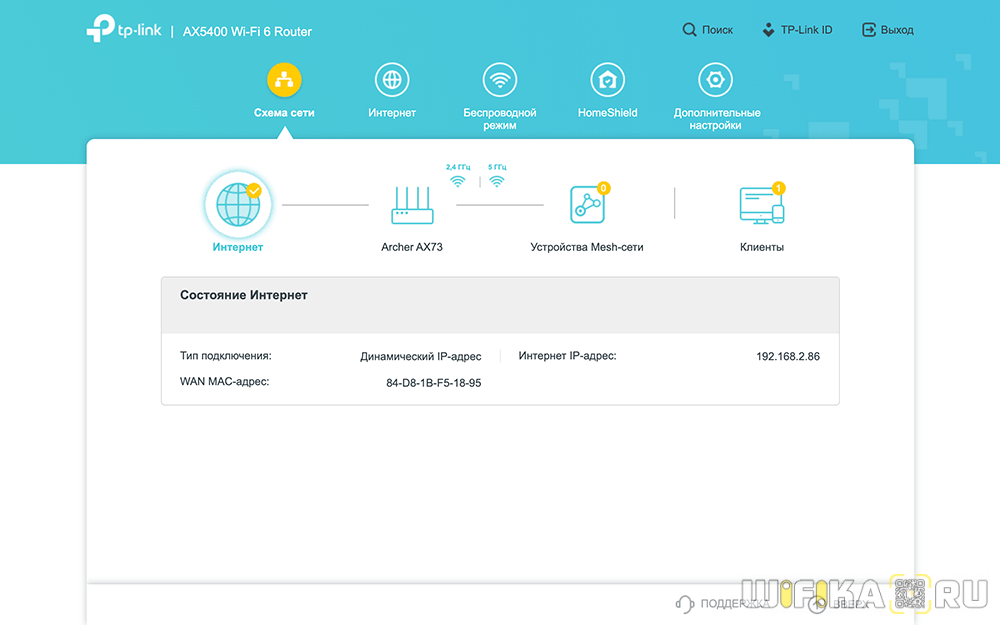Click the 2,4 ГГц Wi-Fi icon
The width and height of the screenshot is (1000, 625).
click(x=458, y=181)
